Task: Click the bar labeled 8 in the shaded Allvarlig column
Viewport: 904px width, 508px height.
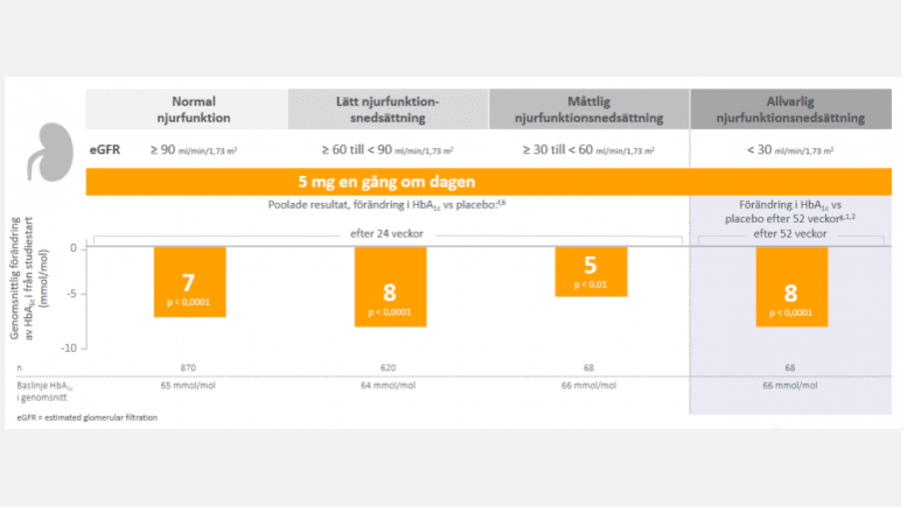Action: (x=792, y=287)
